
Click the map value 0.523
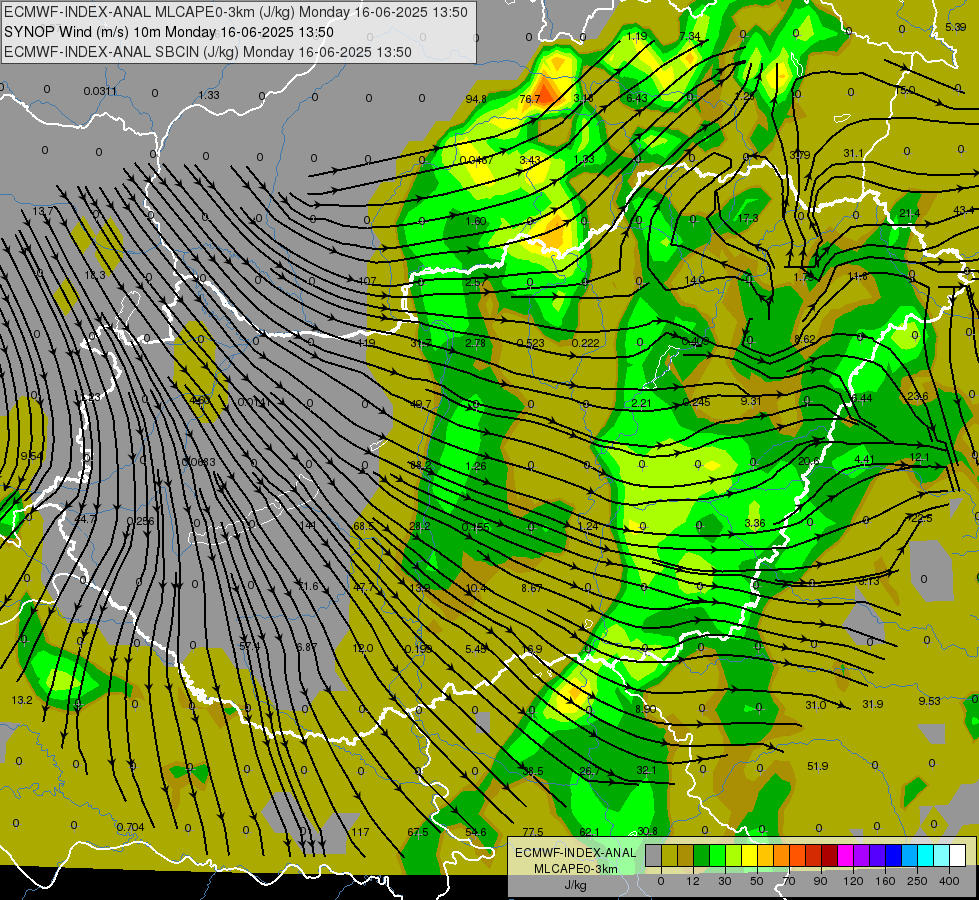pyautogui.click(x=531, y=343)
